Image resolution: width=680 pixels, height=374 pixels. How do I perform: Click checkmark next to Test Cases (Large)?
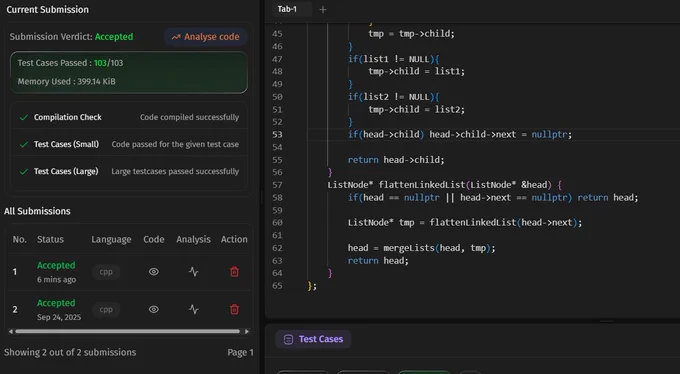click(x=24, y=172)
